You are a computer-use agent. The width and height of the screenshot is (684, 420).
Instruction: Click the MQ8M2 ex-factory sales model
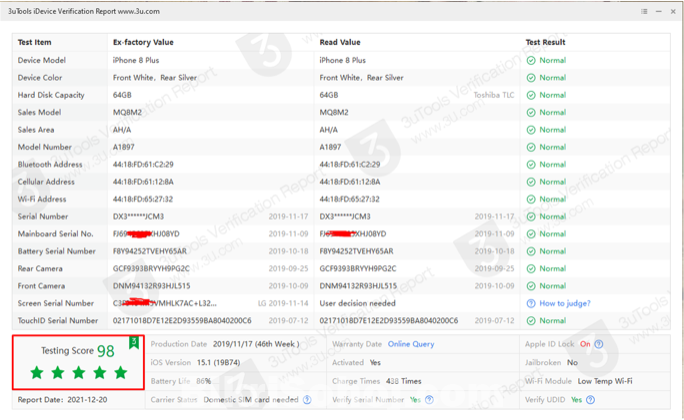tap(127, 113)
